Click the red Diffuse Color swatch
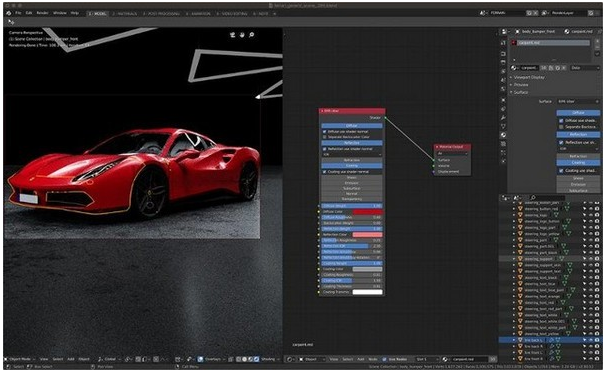 (x=368, y=212)
